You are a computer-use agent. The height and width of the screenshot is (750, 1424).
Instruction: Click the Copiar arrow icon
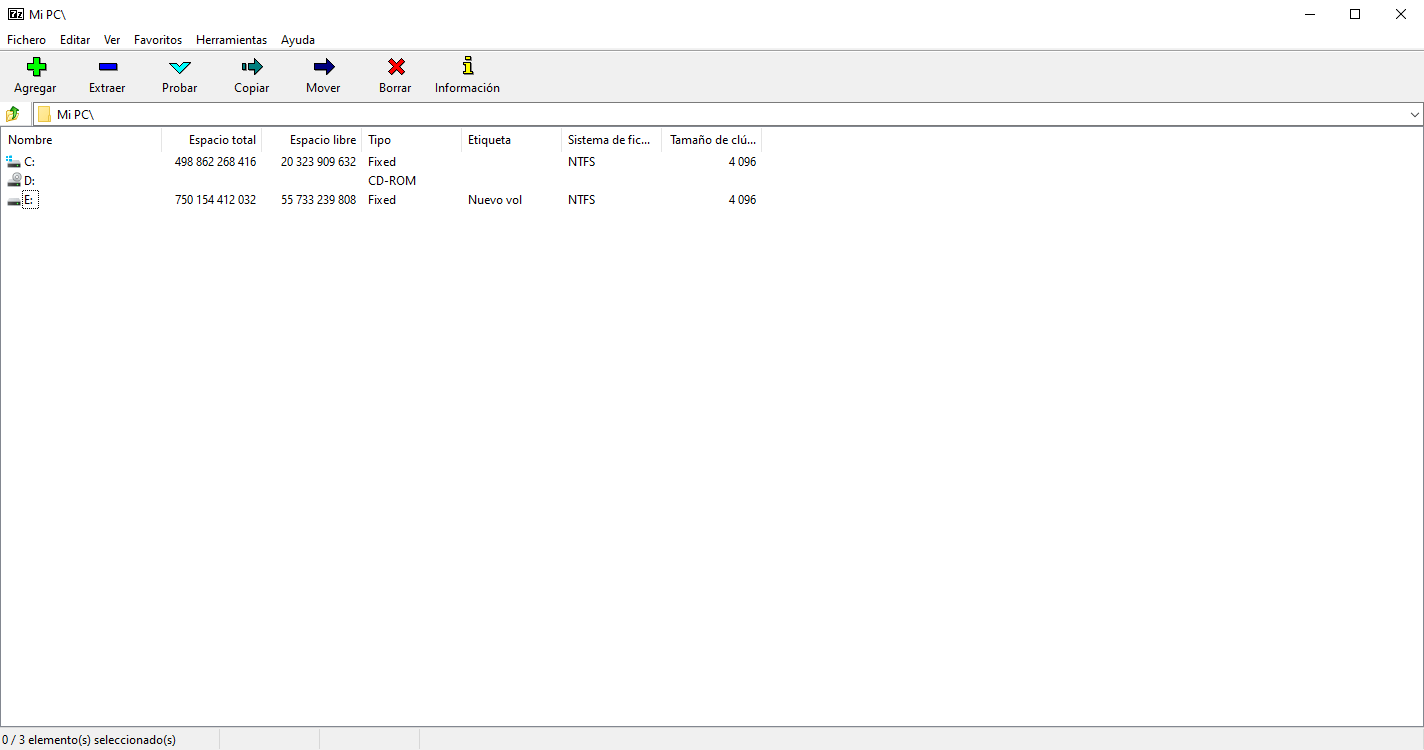coord(252,67)
